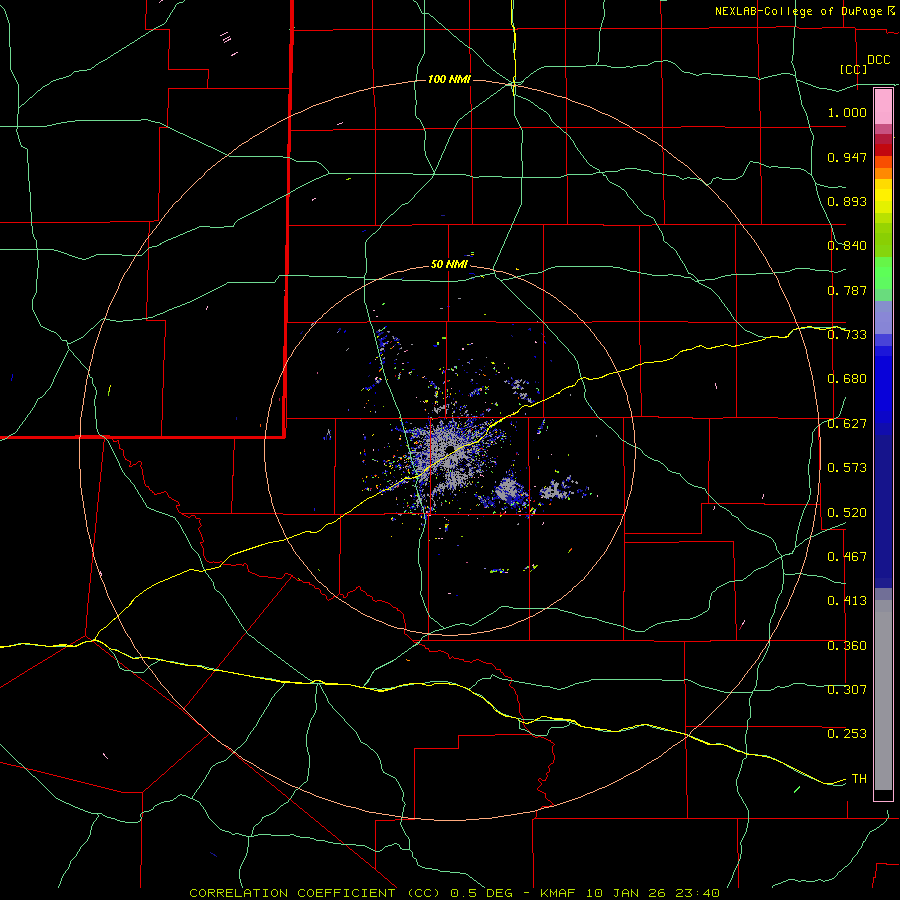This screenshot has height=900, width=900.
Task: Click the DCC label above the color scale
Action: [x=878, y=60]
